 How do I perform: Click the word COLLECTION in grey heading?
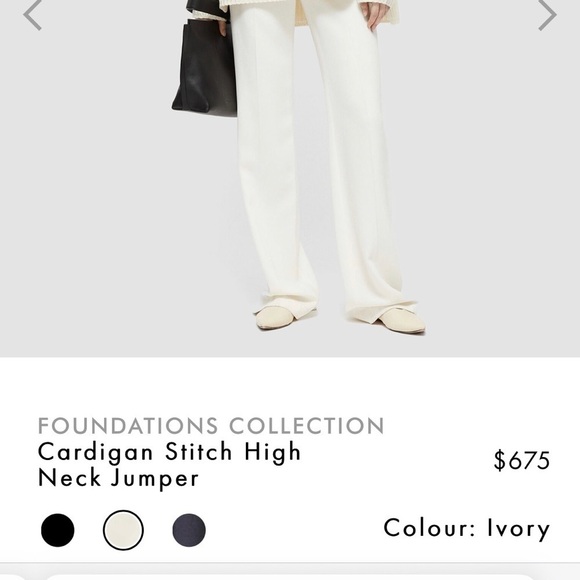point(307,425)
